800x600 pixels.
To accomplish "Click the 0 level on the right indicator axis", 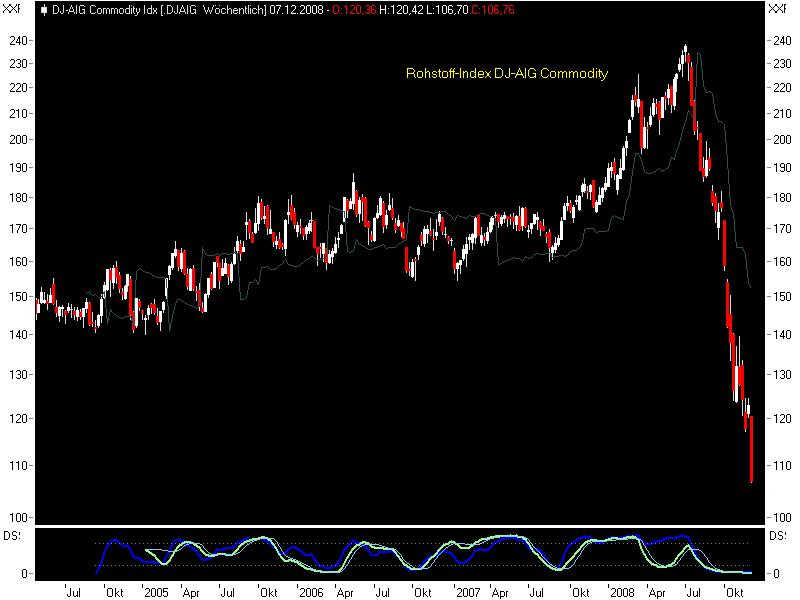I will coord(776,574).
